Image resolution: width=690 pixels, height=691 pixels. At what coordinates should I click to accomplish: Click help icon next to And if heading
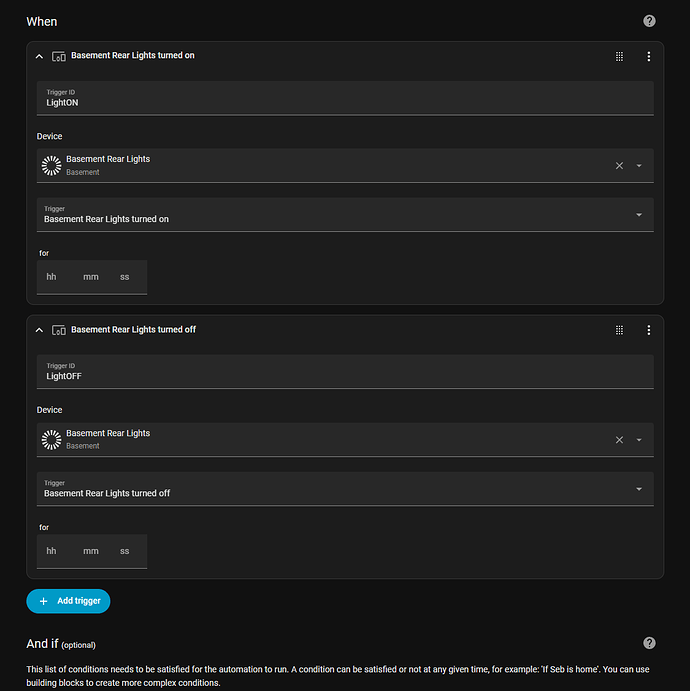650,643
